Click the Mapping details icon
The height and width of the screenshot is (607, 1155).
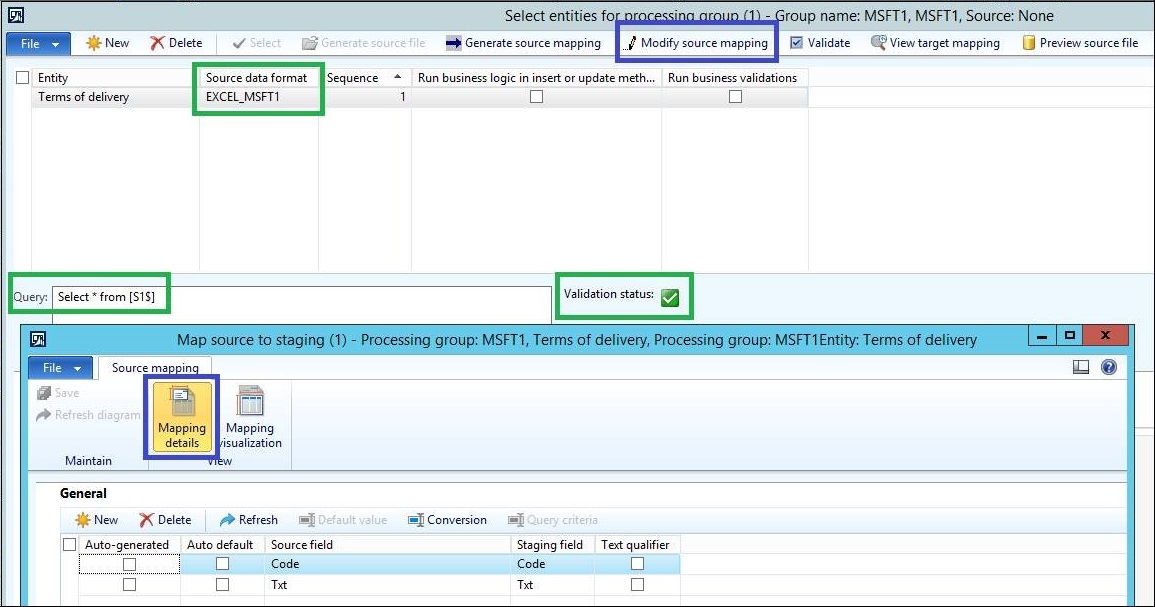pos(182,417)
